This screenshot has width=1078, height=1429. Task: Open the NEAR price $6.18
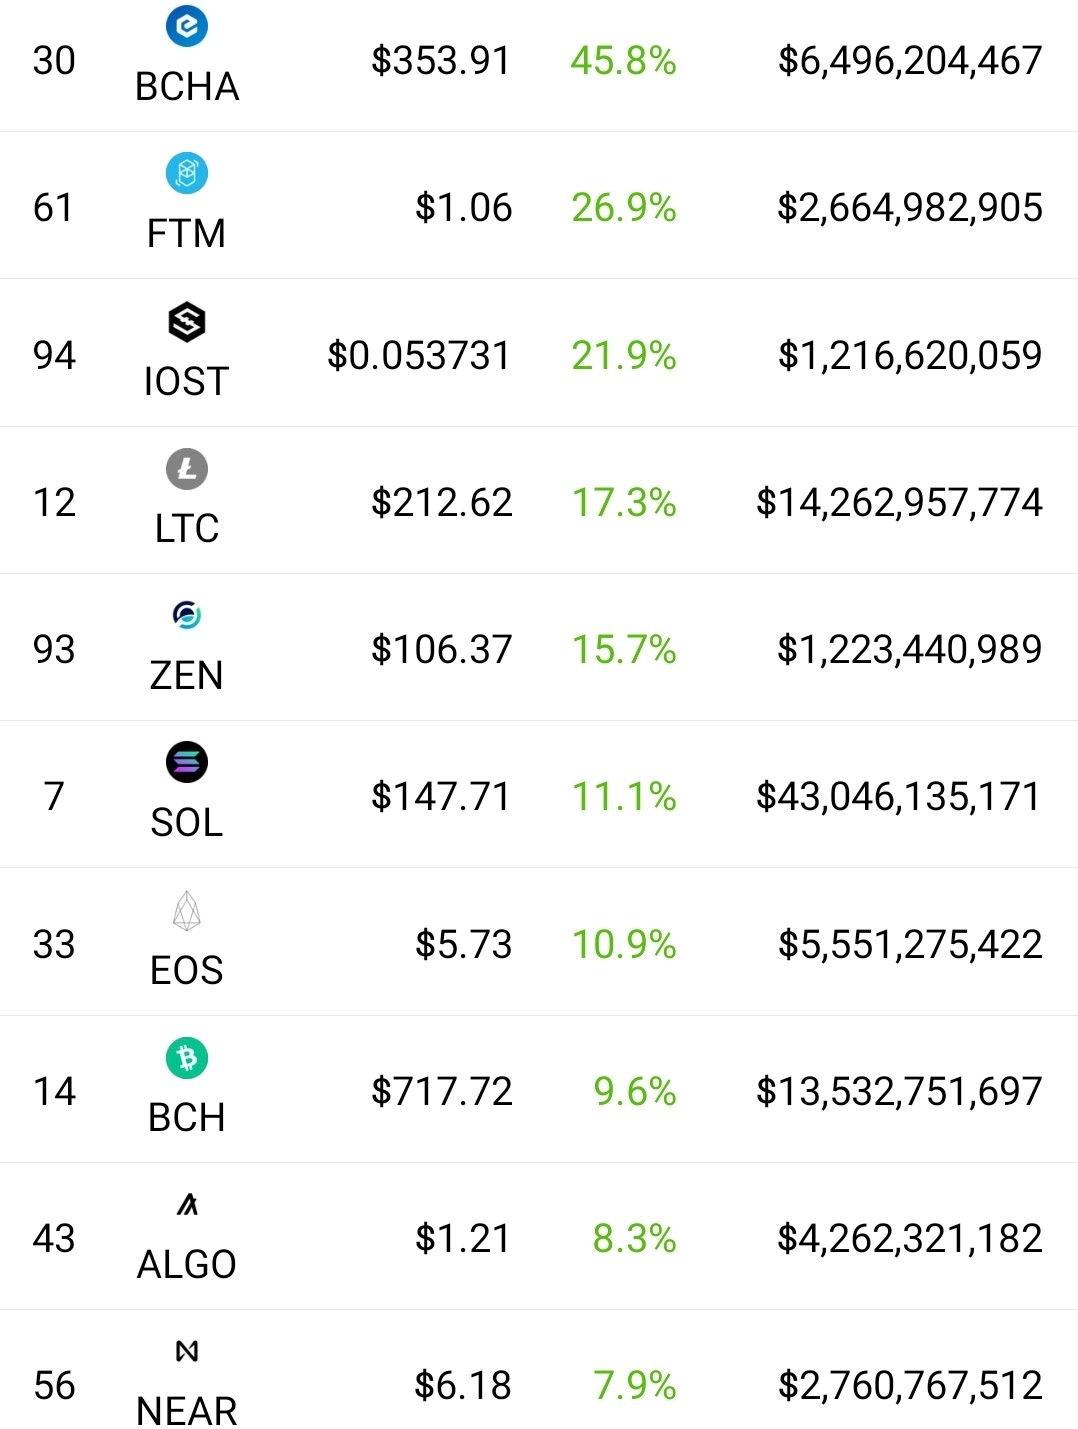463,1385
